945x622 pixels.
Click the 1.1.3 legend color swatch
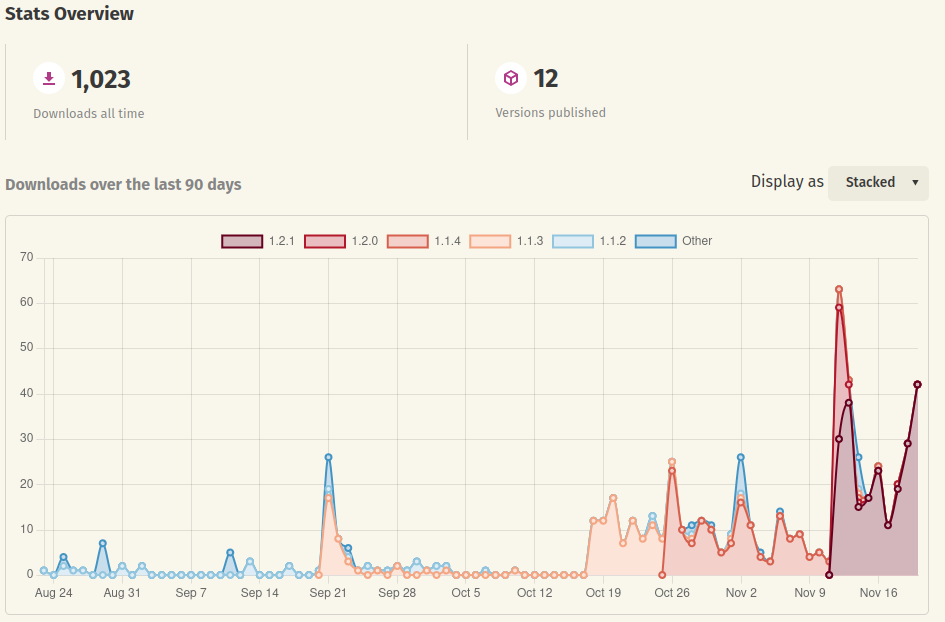coord(490,241)
